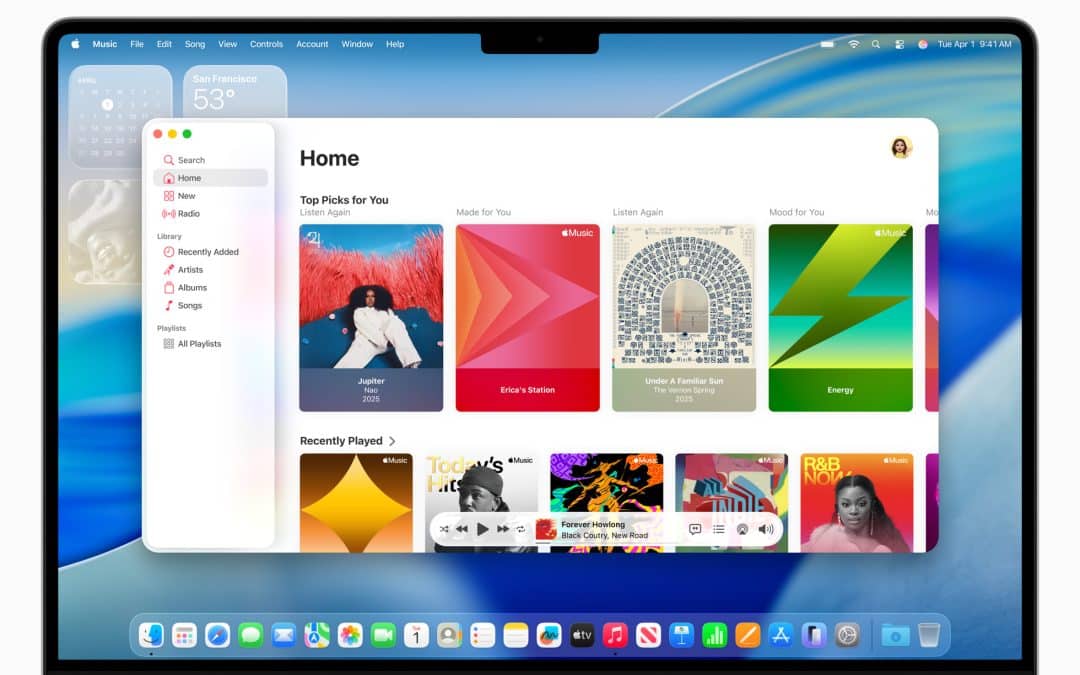Open Artists in the Library

211,269
